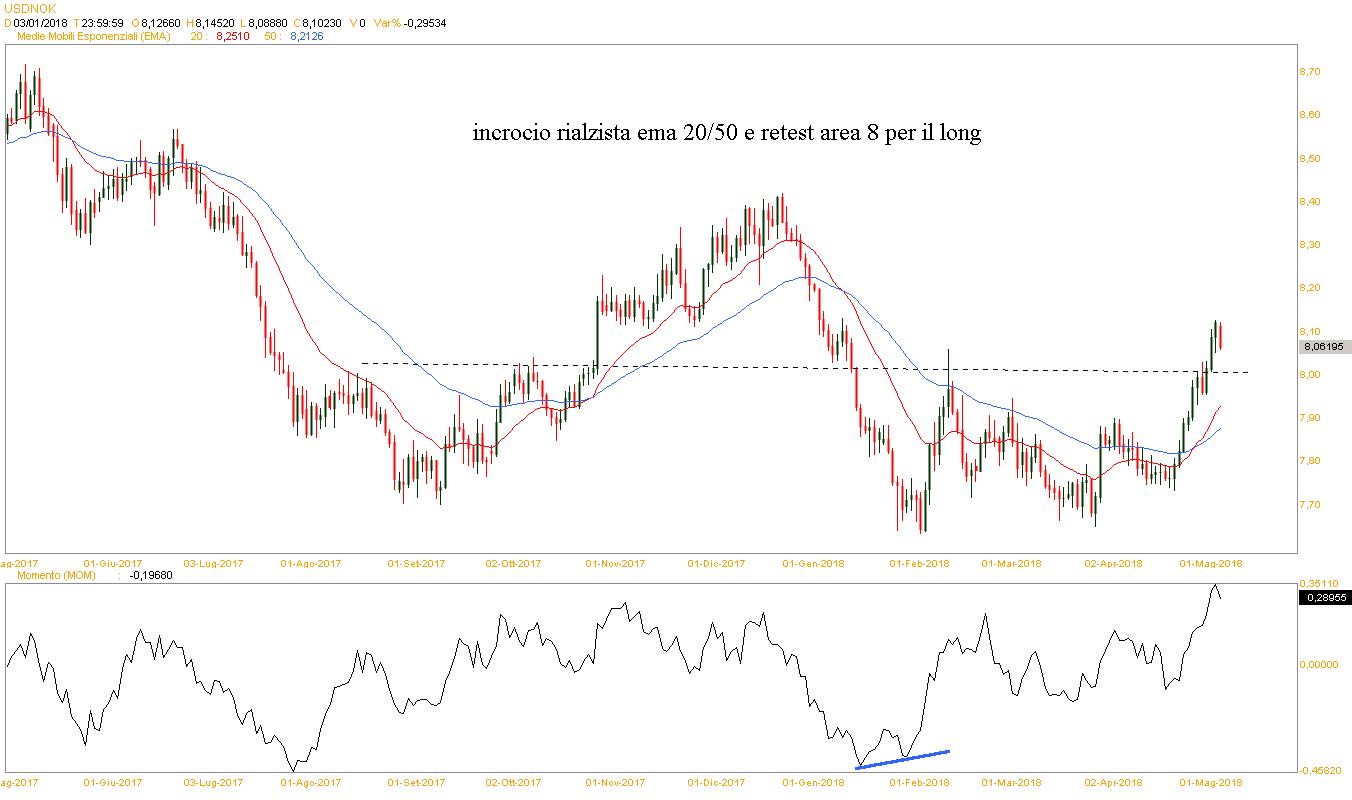Click the Var% value in the header
This screenshot has height=800, width=1352.
point(427,22)
